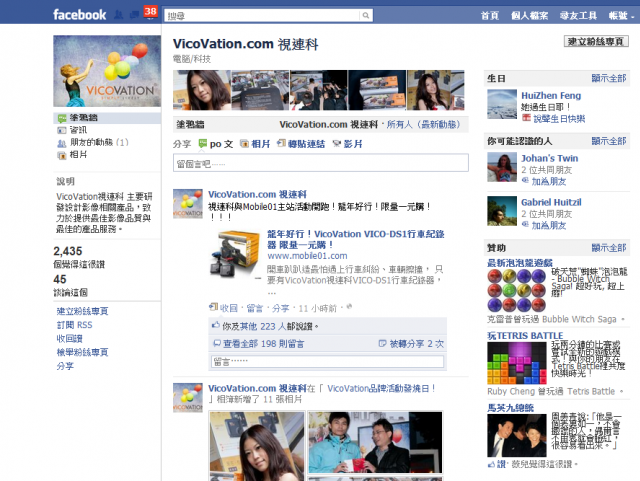Open two men photo in album post

(375, 442)
